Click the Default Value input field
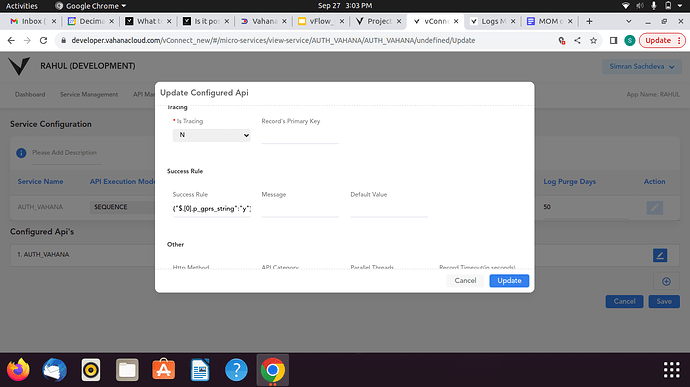 (389, 209)
